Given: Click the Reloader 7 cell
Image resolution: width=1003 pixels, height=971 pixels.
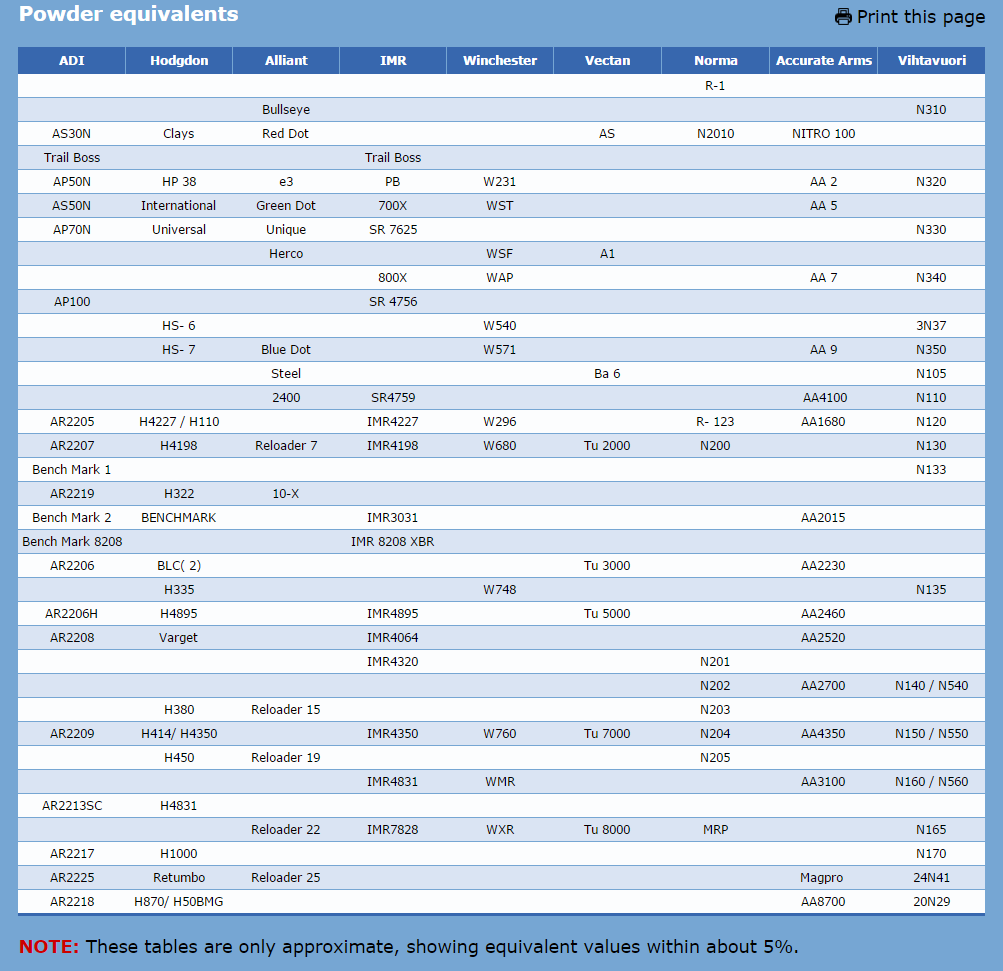Looking at the screenshot, I should 286,446.
